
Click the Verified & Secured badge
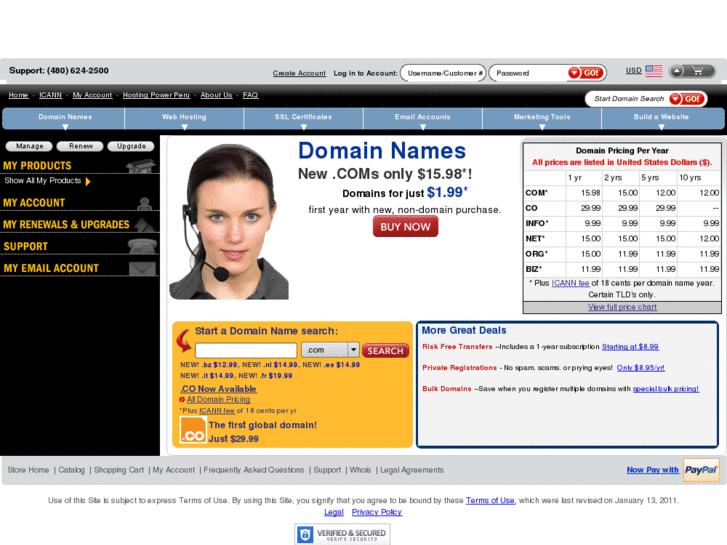point(342,534)
